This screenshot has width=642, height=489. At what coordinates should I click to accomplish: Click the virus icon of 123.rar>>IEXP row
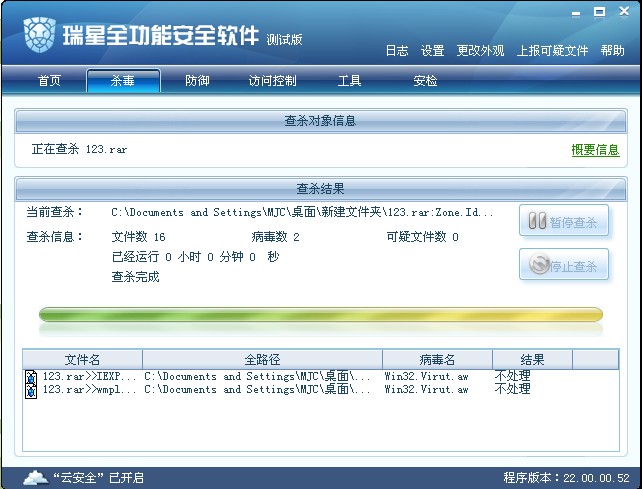(x=31, y=377)
